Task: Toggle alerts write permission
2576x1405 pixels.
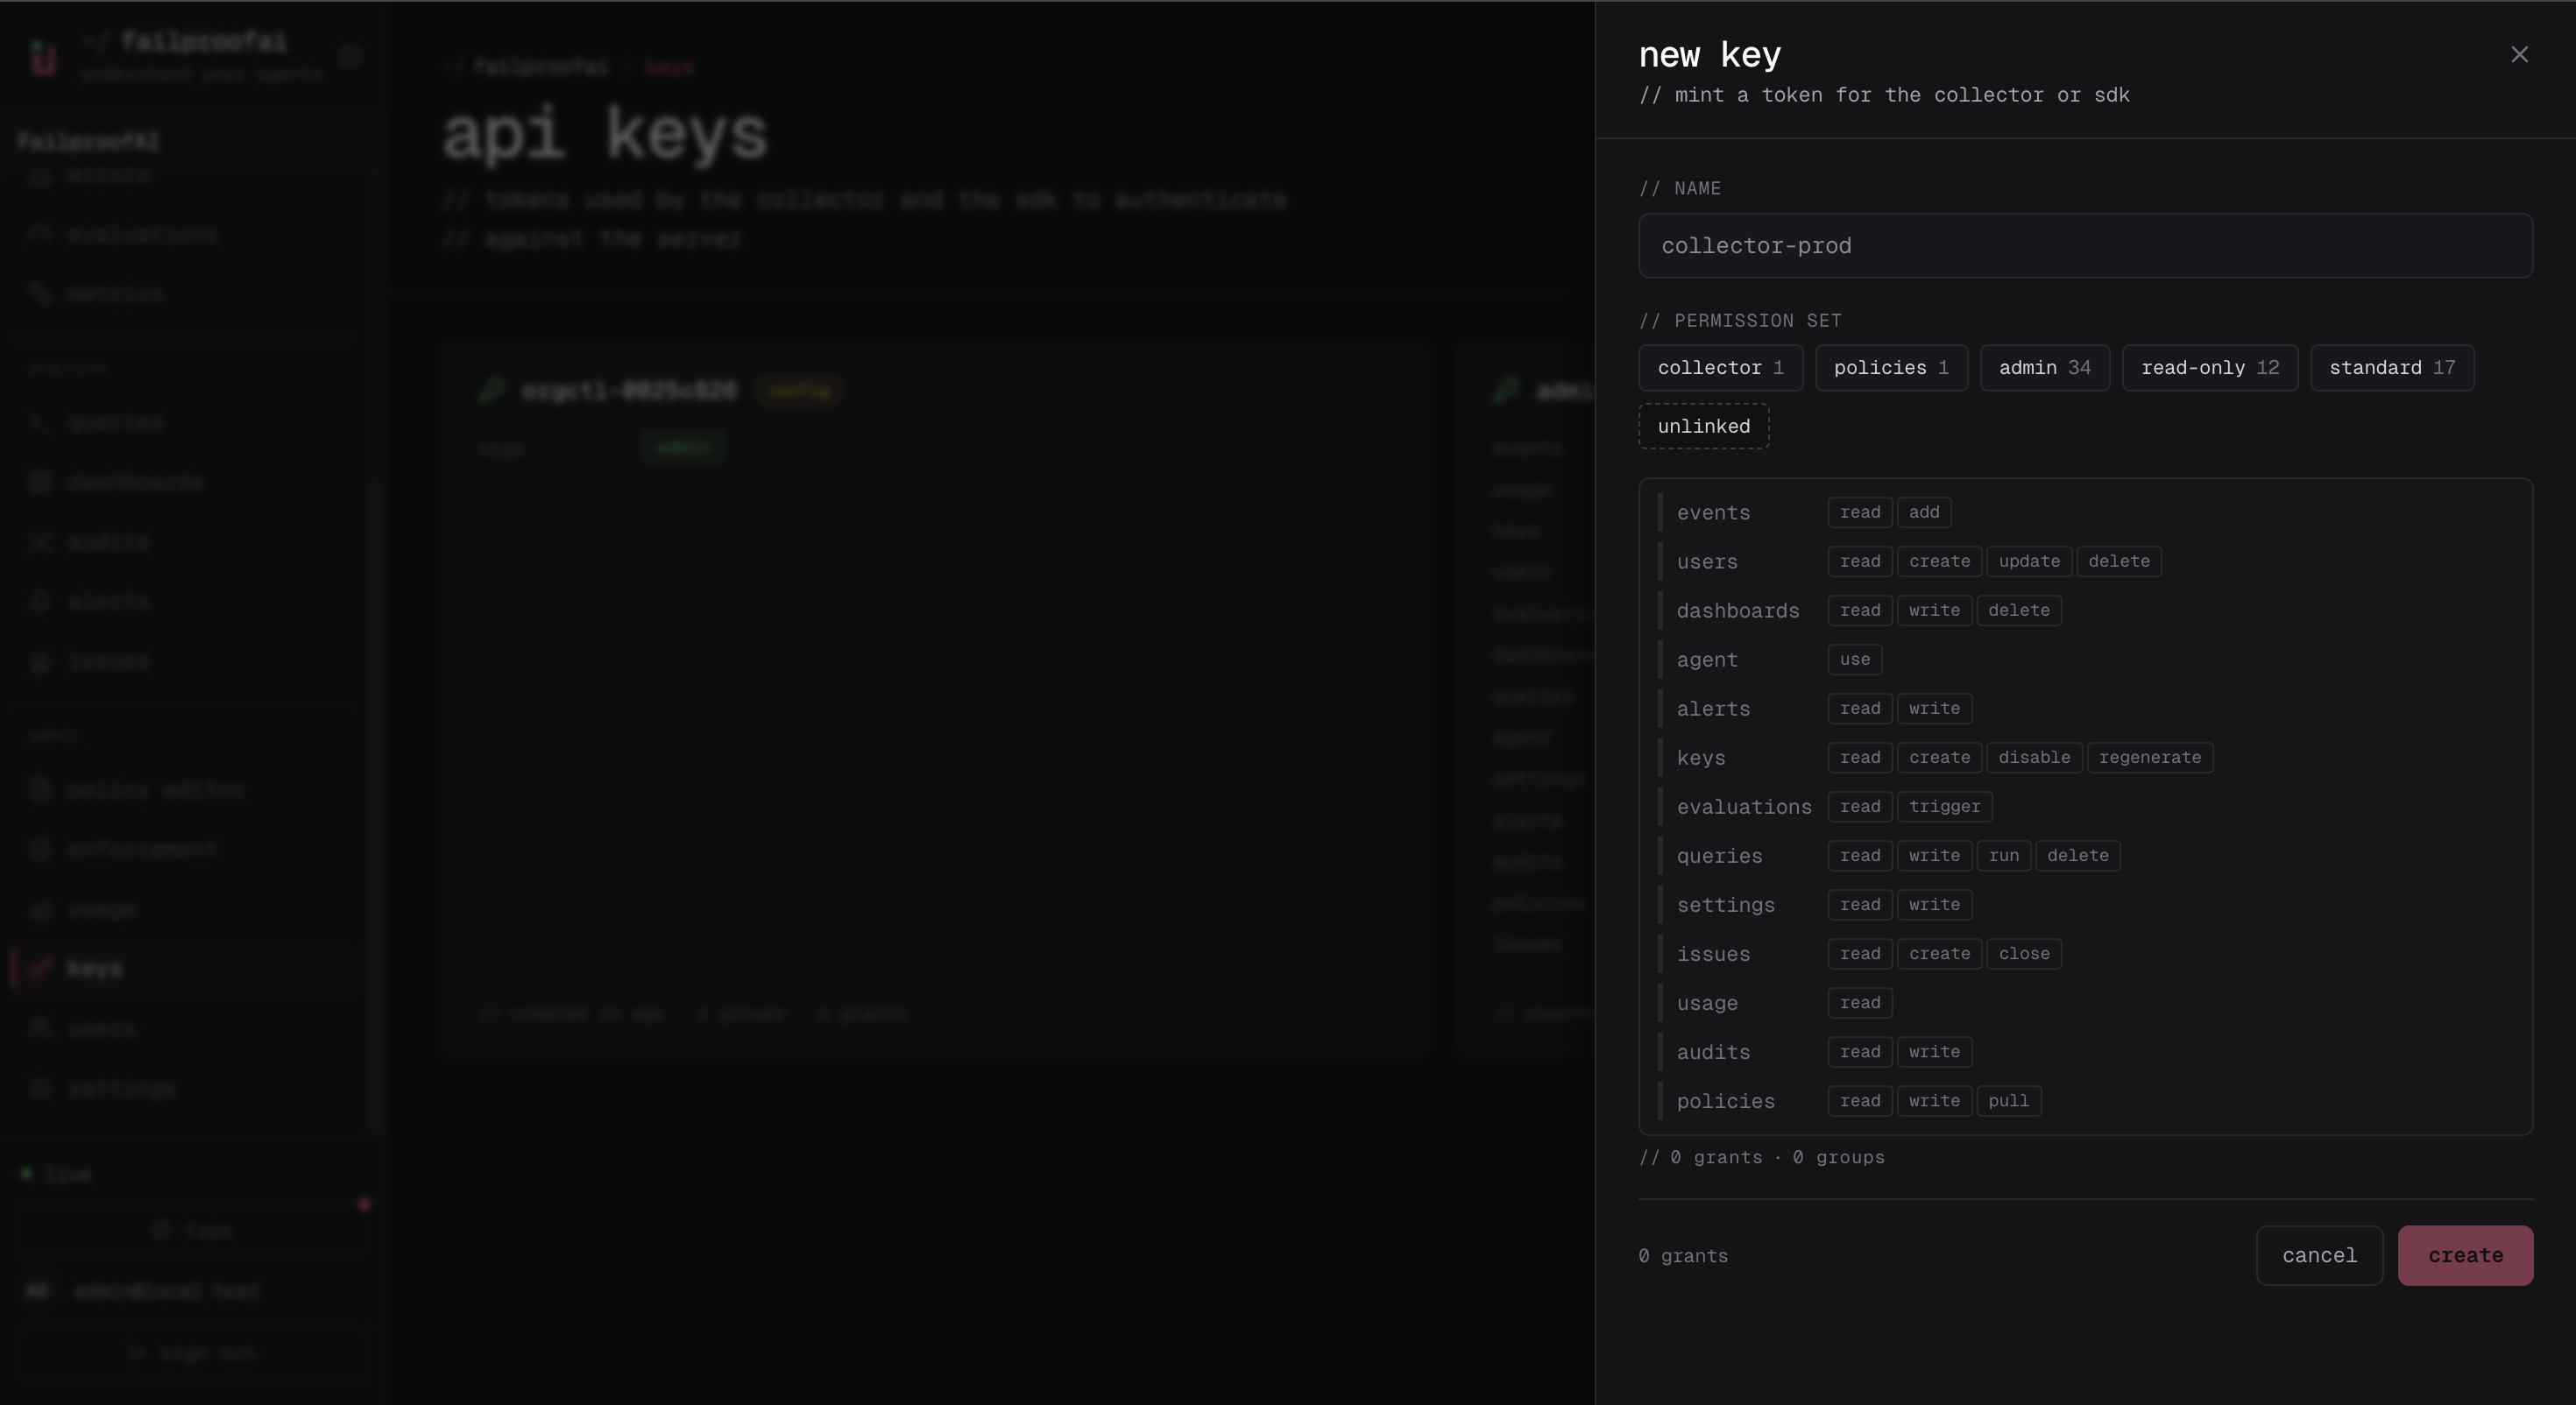Action: (x=1934, y=708)
